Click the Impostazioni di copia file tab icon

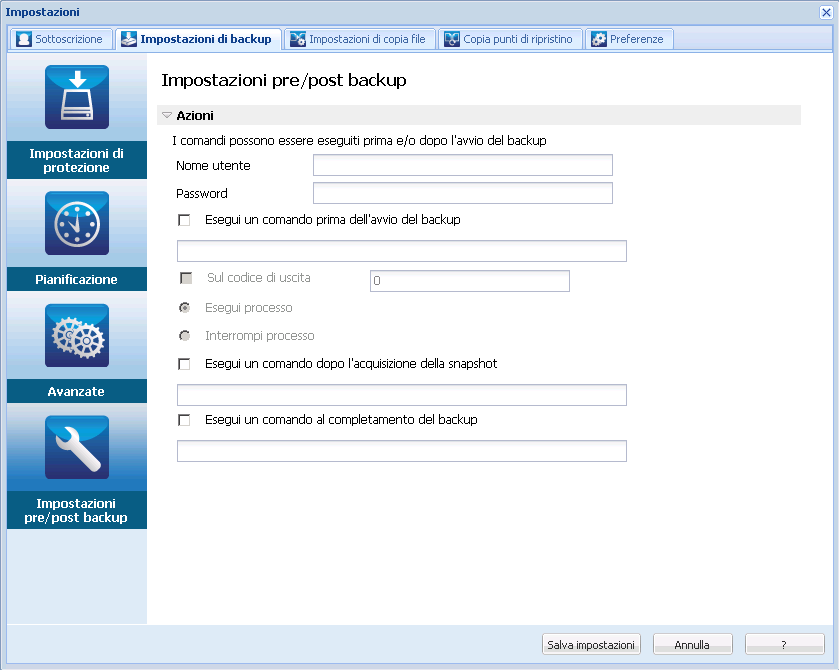point(298,39)
